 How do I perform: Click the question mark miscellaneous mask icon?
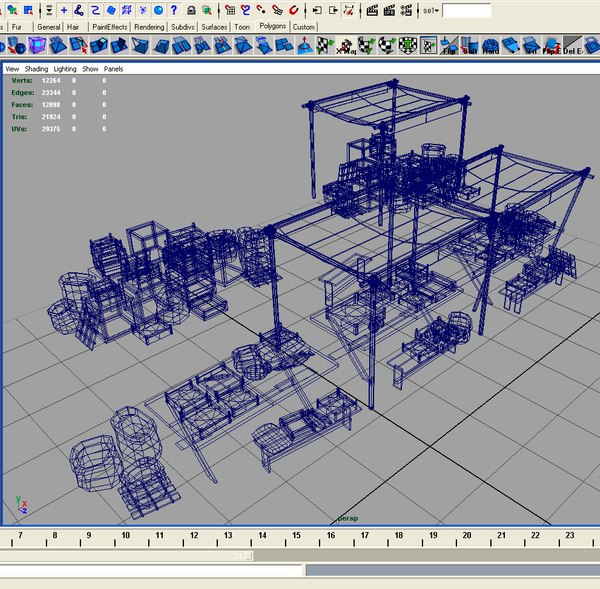click(174, 10)
